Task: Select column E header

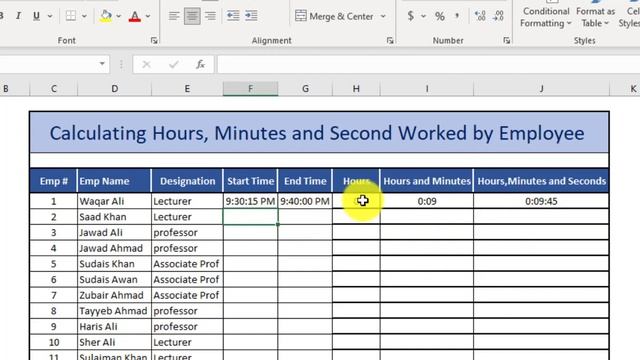Action: (187, 89)
